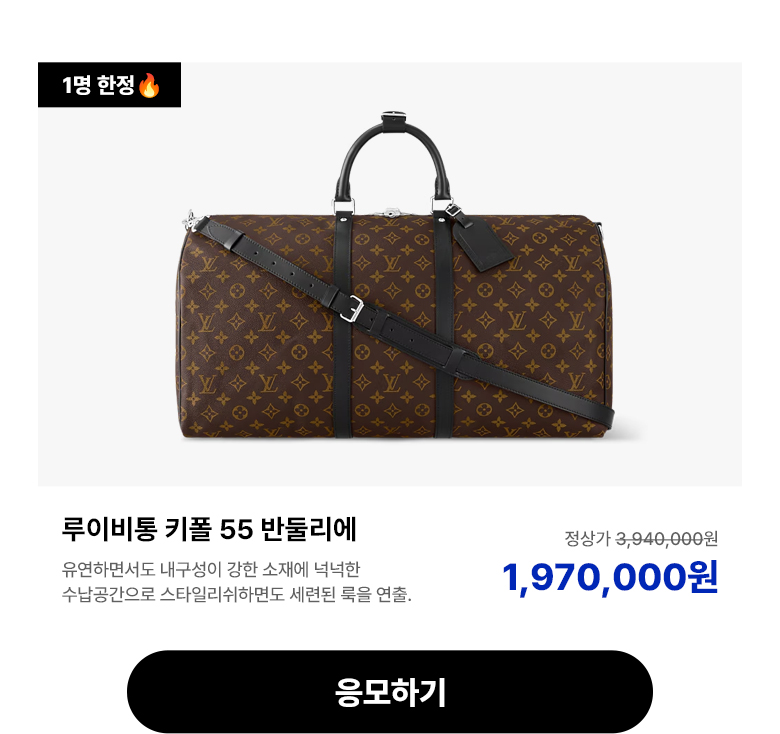Click the 응모하기 button
This screenshot has width=780, height=734.
(x=390, y=691)
